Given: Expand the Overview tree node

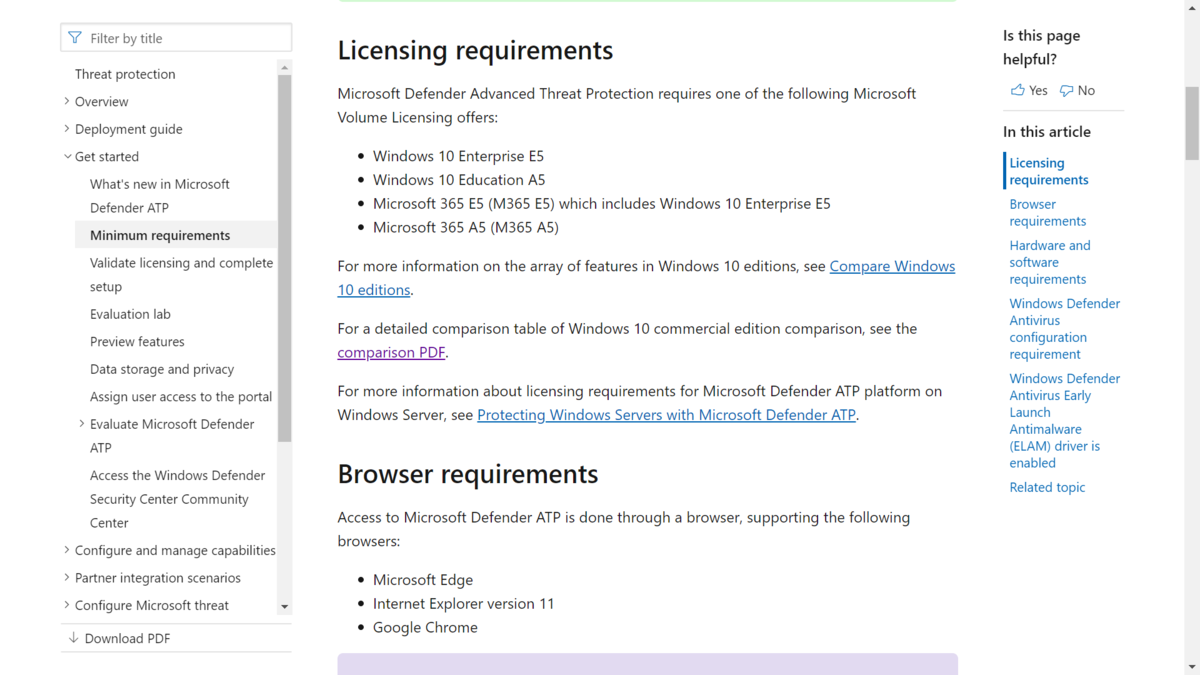Looking at the screenshot, I should click(x=67, y=101).
